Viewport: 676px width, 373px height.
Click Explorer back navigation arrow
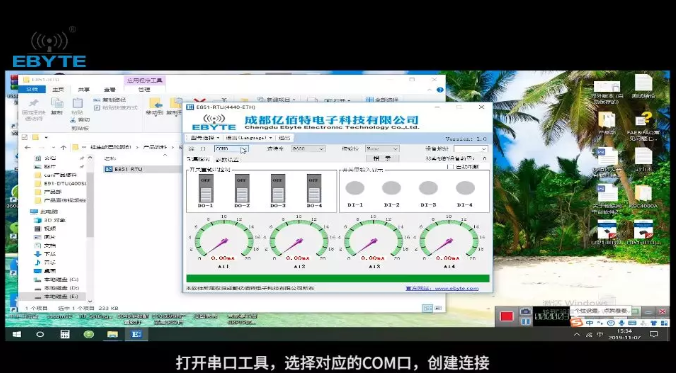coord(28,147)
